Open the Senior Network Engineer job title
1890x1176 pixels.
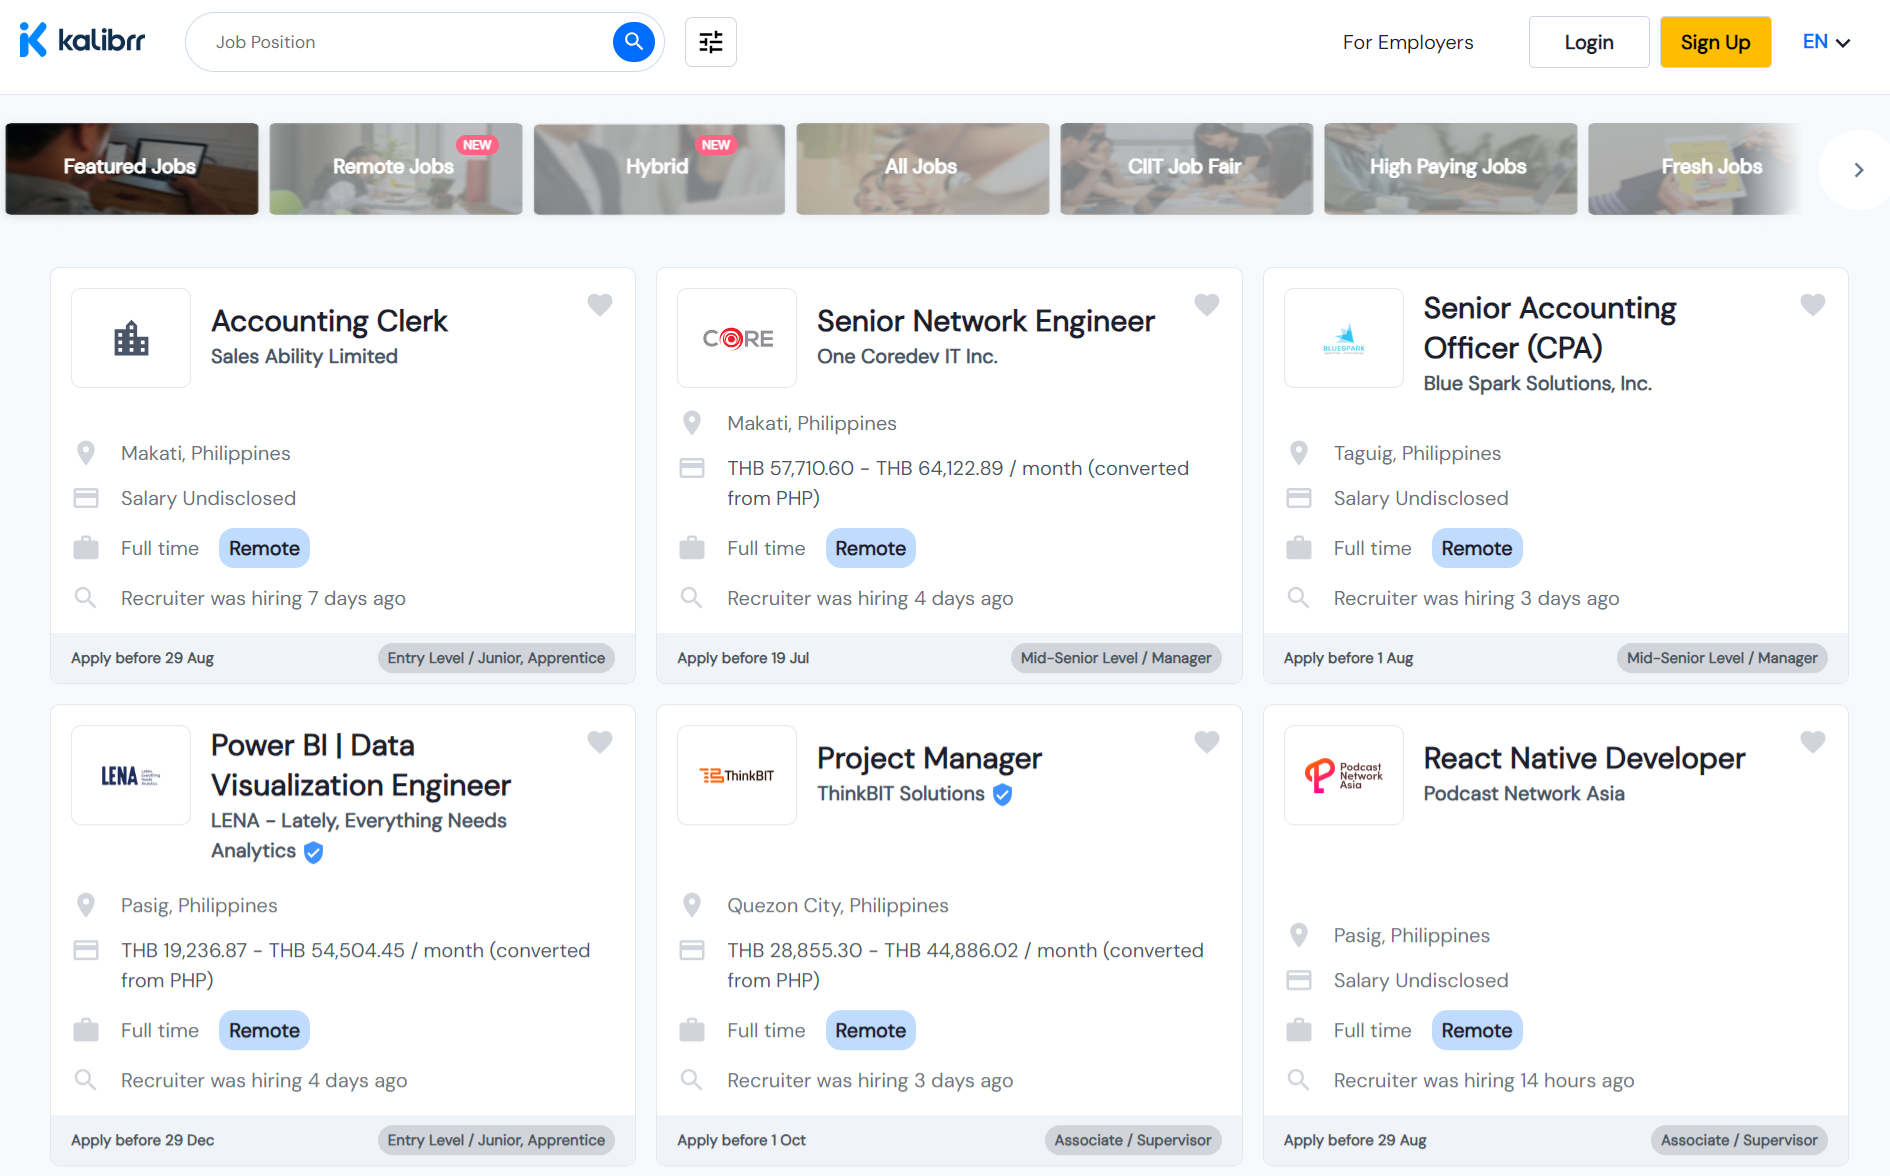986,321
